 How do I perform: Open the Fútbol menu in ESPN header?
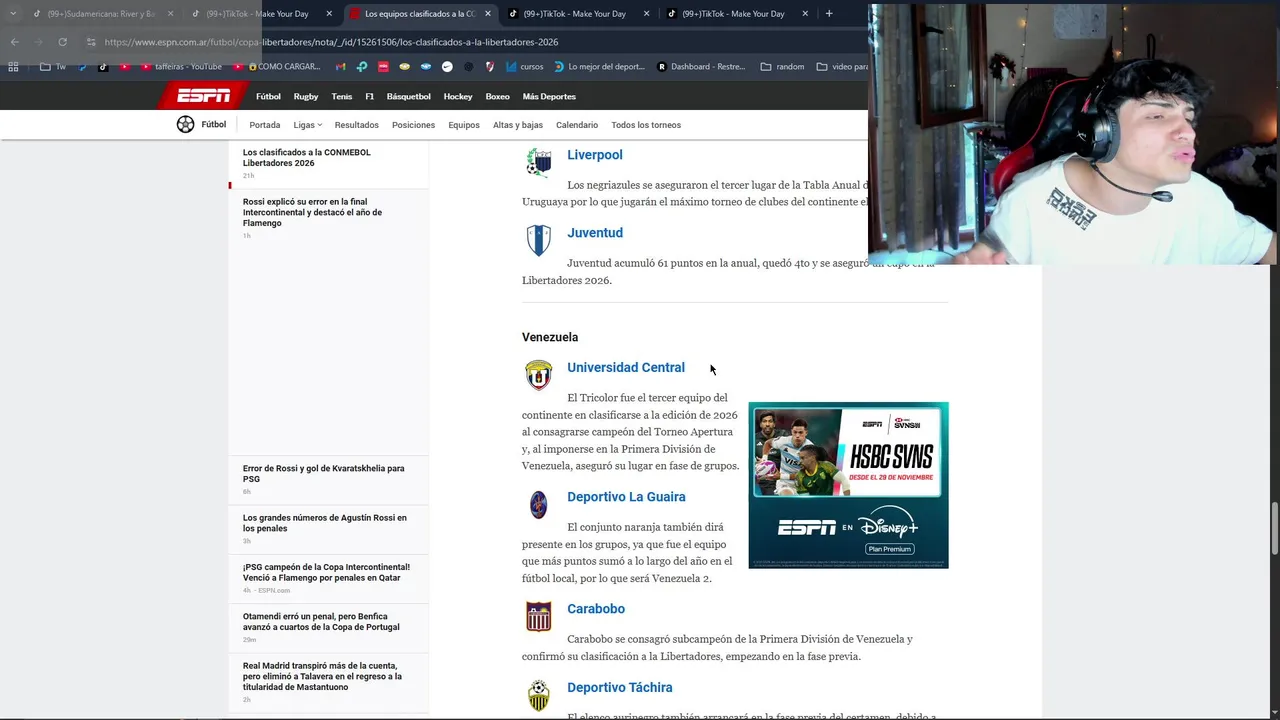pos(268,97)
